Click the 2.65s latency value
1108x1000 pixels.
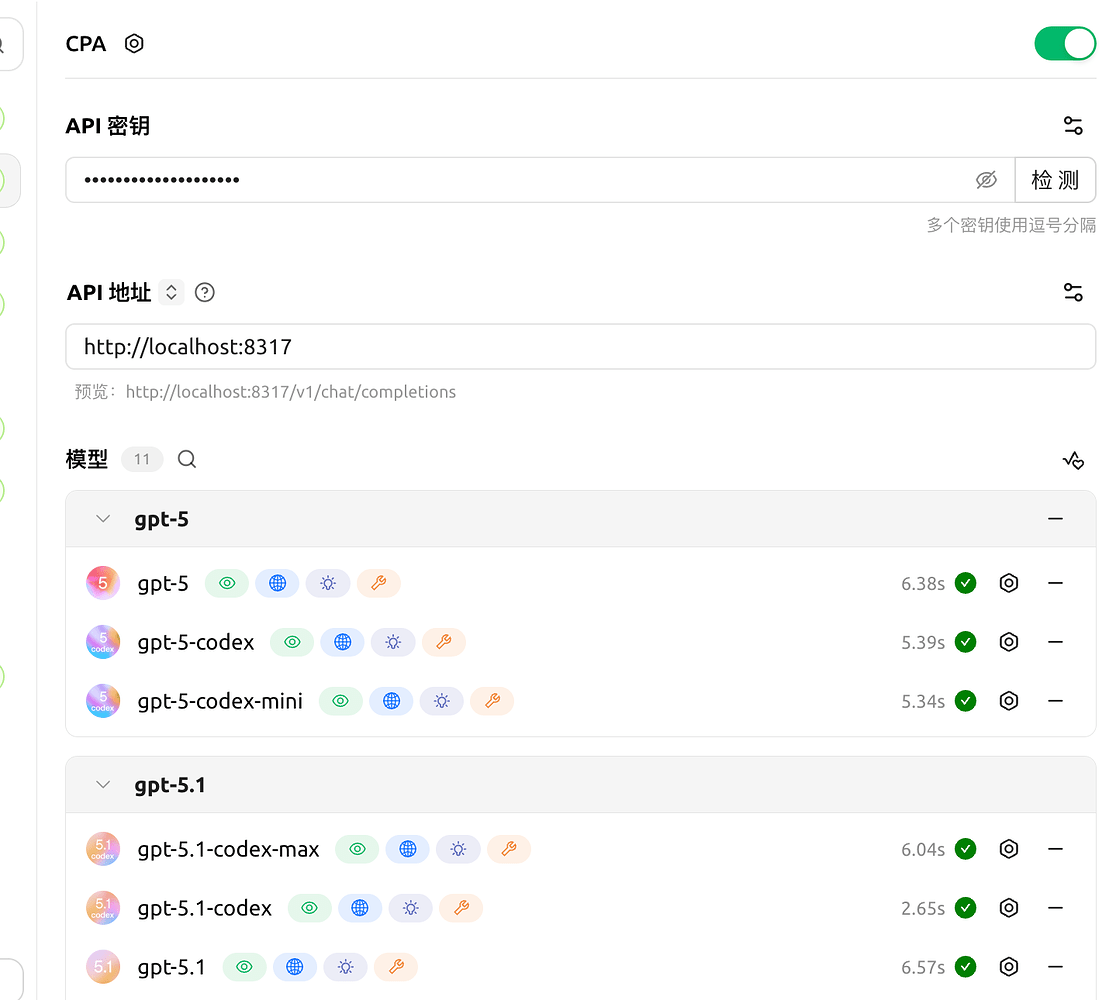(x=923, y=909)
